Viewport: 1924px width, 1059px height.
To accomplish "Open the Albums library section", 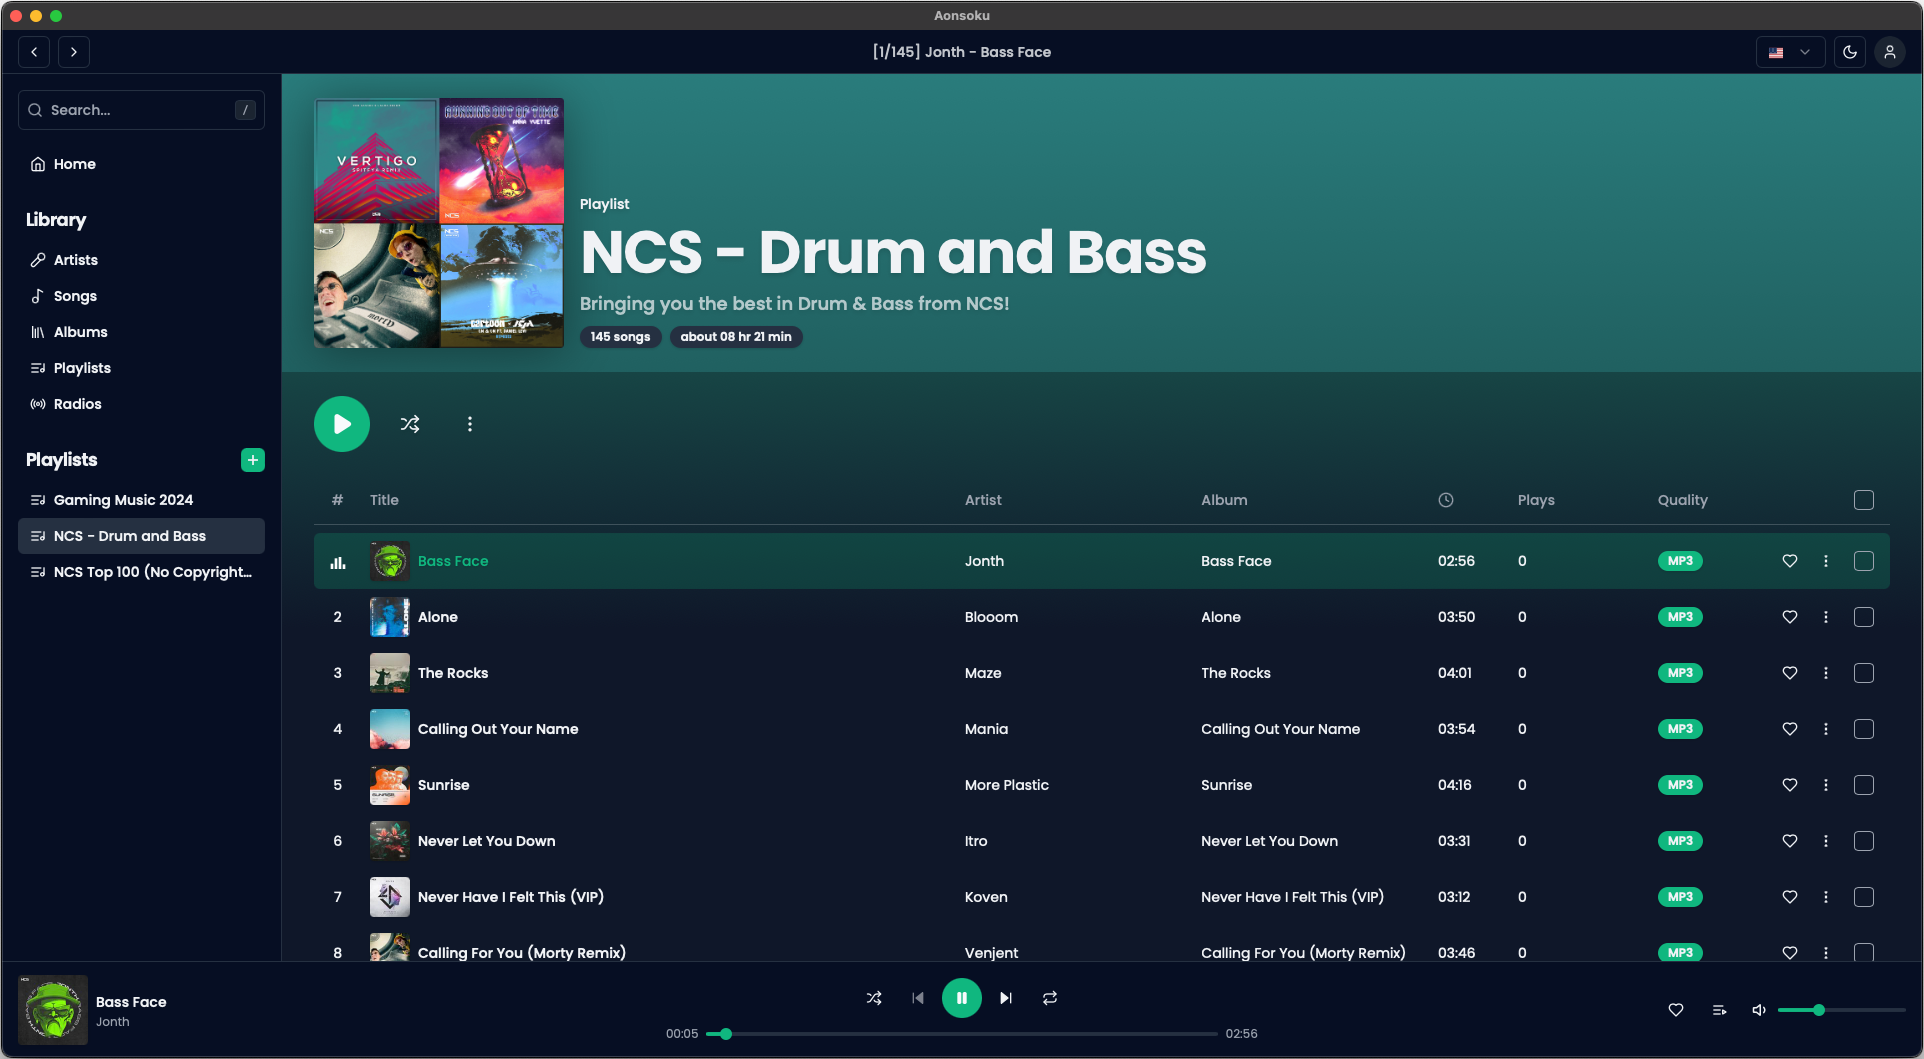I will [x=80, y=331].
